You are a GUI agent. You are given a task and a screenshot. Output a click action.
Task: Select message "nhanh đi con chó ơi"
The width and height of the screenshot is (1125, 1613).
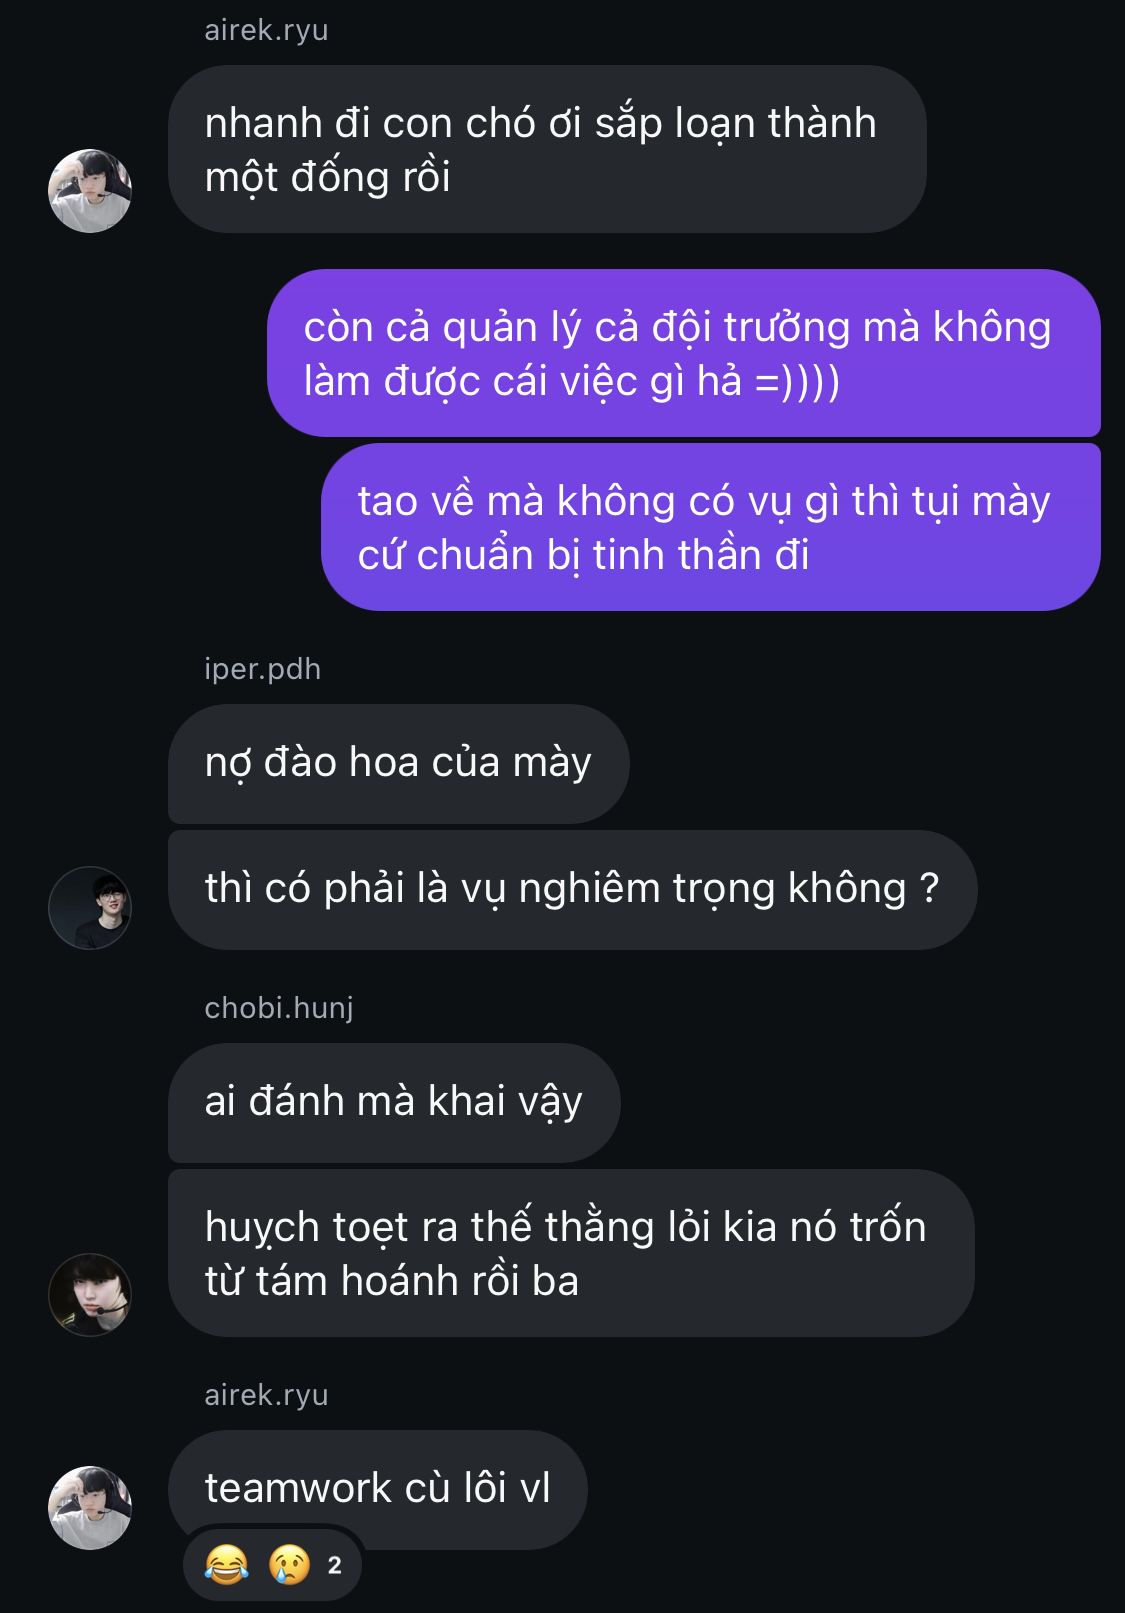click(547, 149)
